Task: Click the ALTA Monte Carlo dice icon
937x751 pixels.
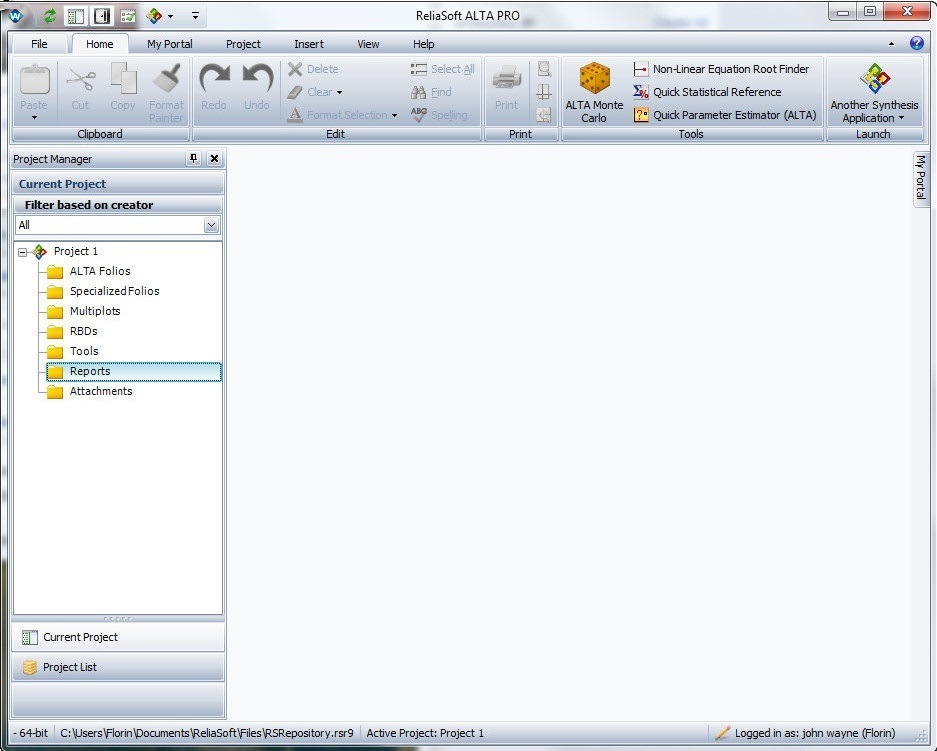Action: (595, 78)
